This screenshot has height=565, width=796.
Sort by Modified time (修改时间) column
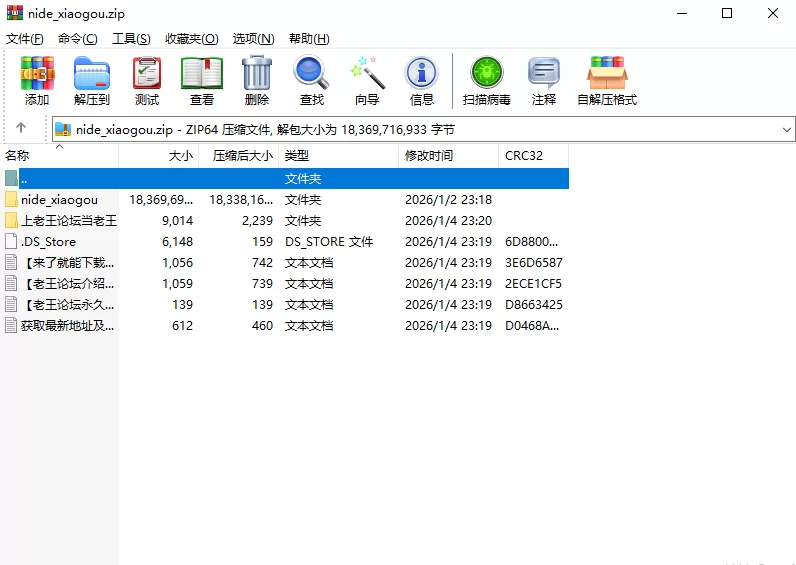point(429,156)
